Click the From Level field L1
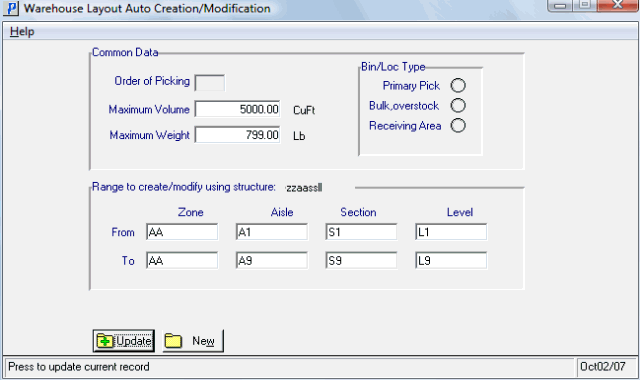This screenshot has width=640, height=380. pyautogui.click(x=451, y=232)
